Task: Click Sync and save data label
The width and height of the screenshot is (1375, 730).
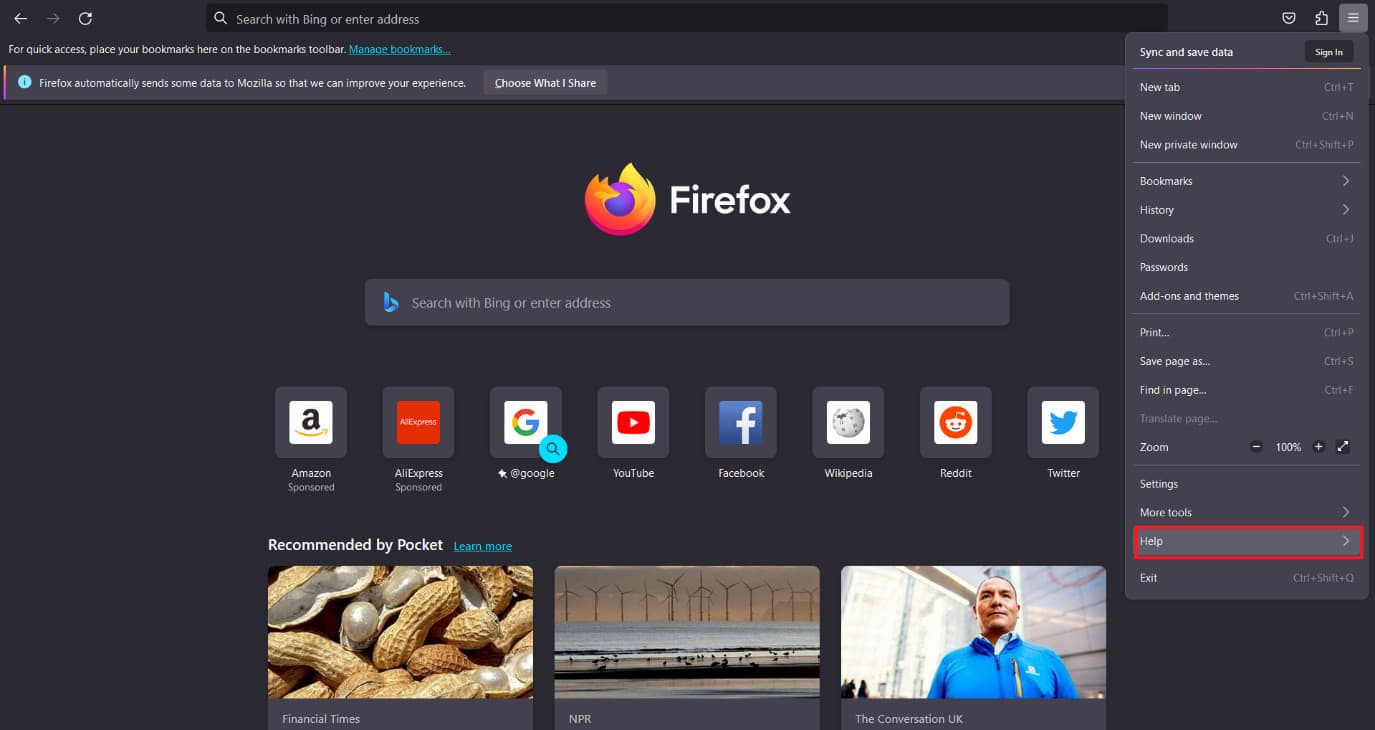Action: point(1186,52)
